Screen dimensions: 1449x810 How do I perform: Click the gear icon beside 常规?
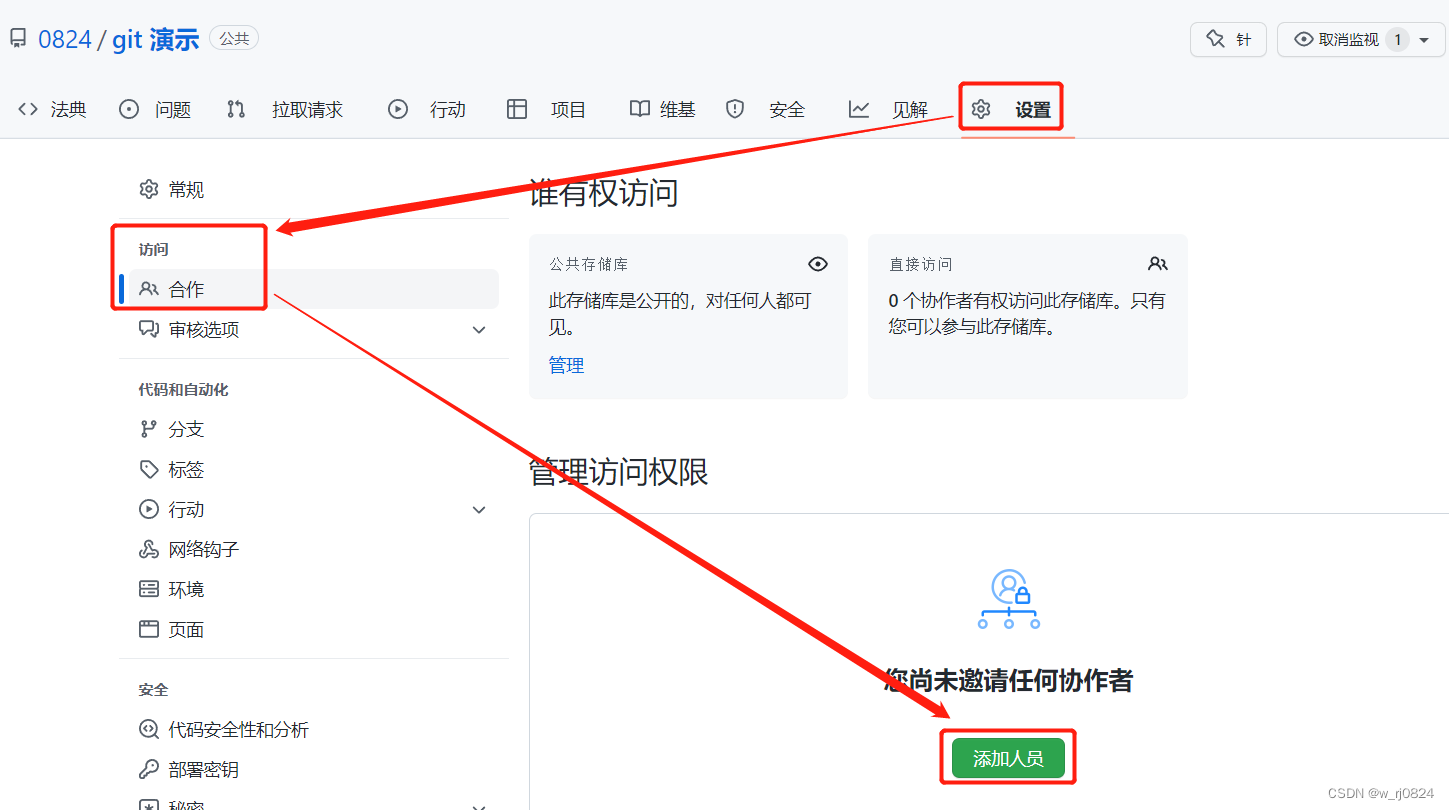149,189
